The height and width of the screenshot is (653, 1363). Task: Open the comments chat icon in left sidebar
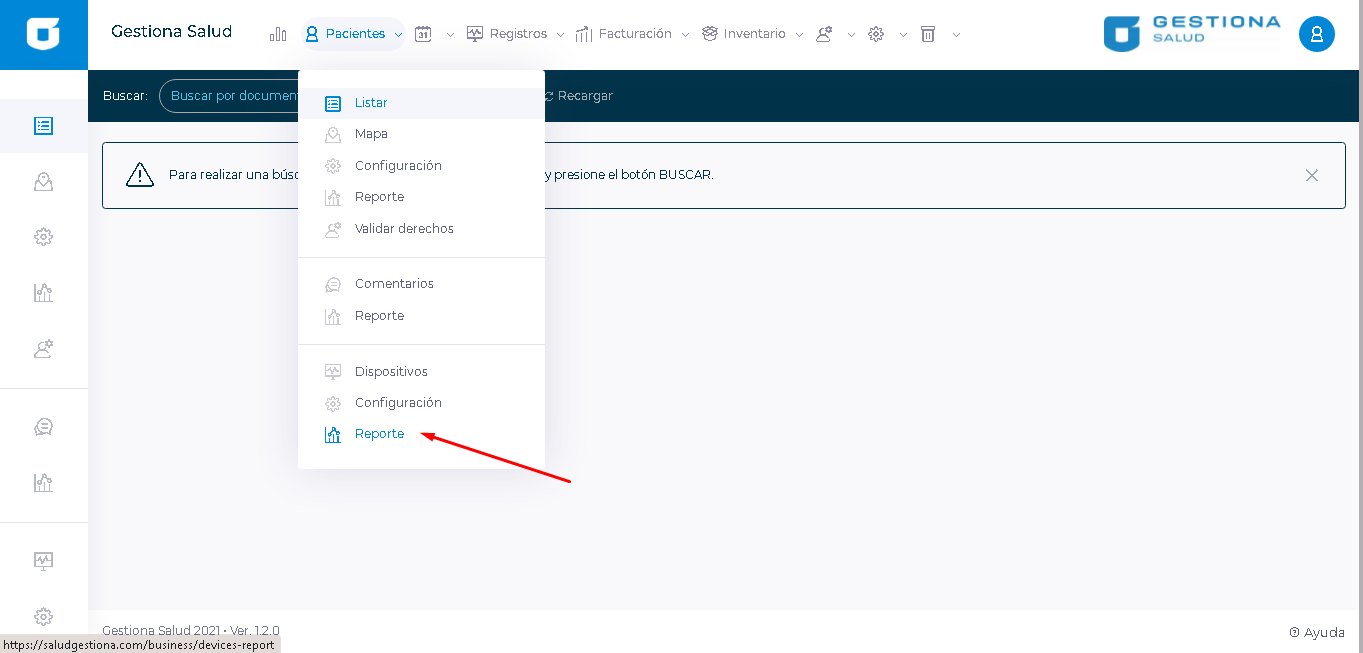43,427
